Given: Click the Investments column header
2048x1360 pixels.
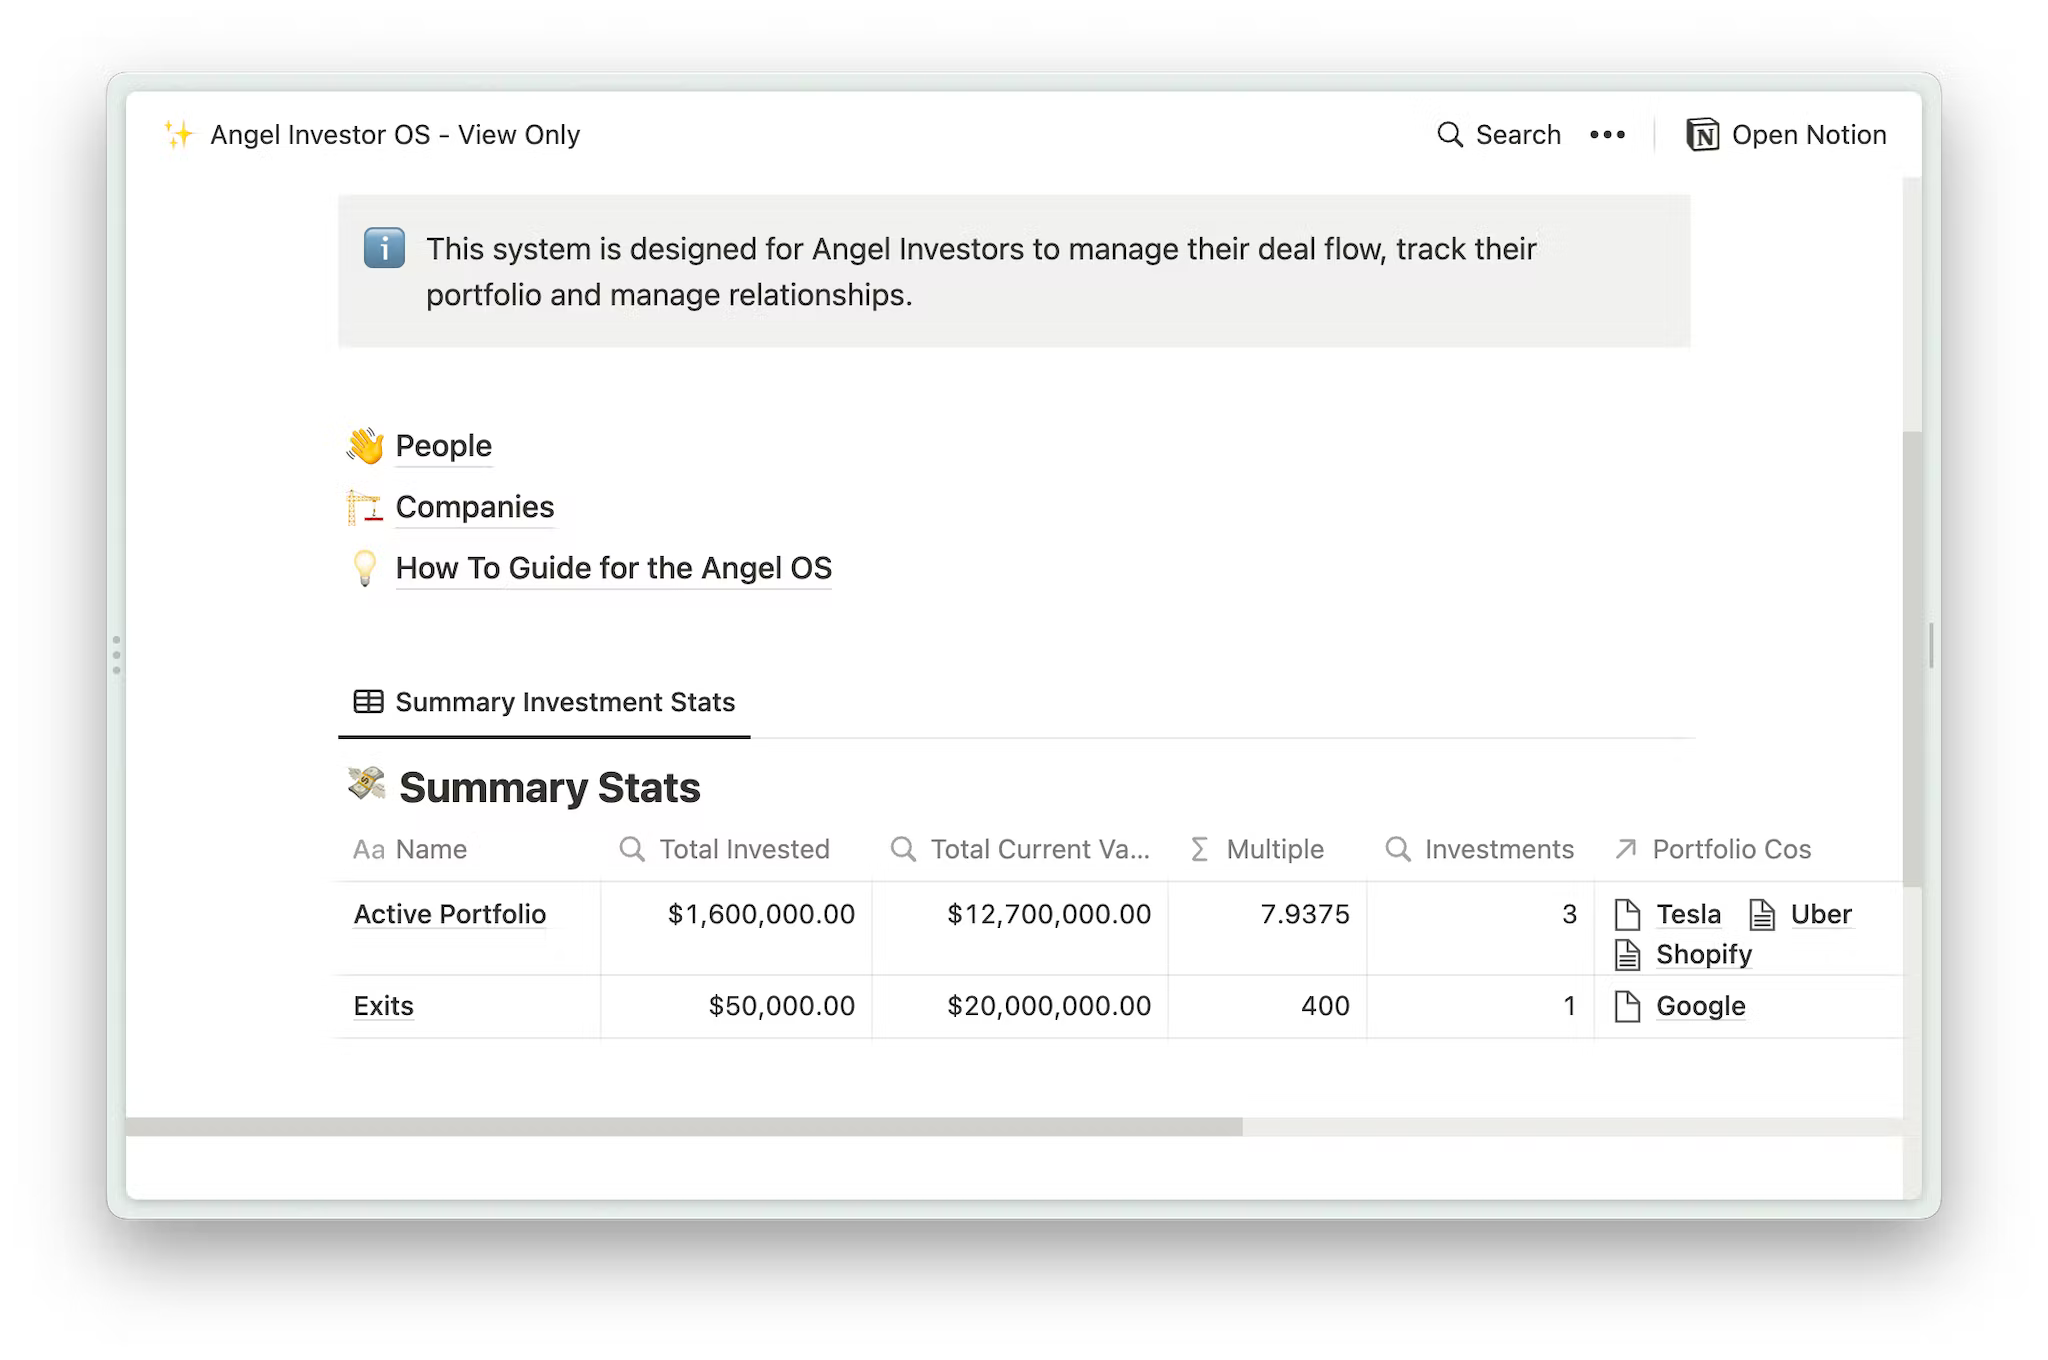Looking at the screenshot, I should [x=1498, y=849].
